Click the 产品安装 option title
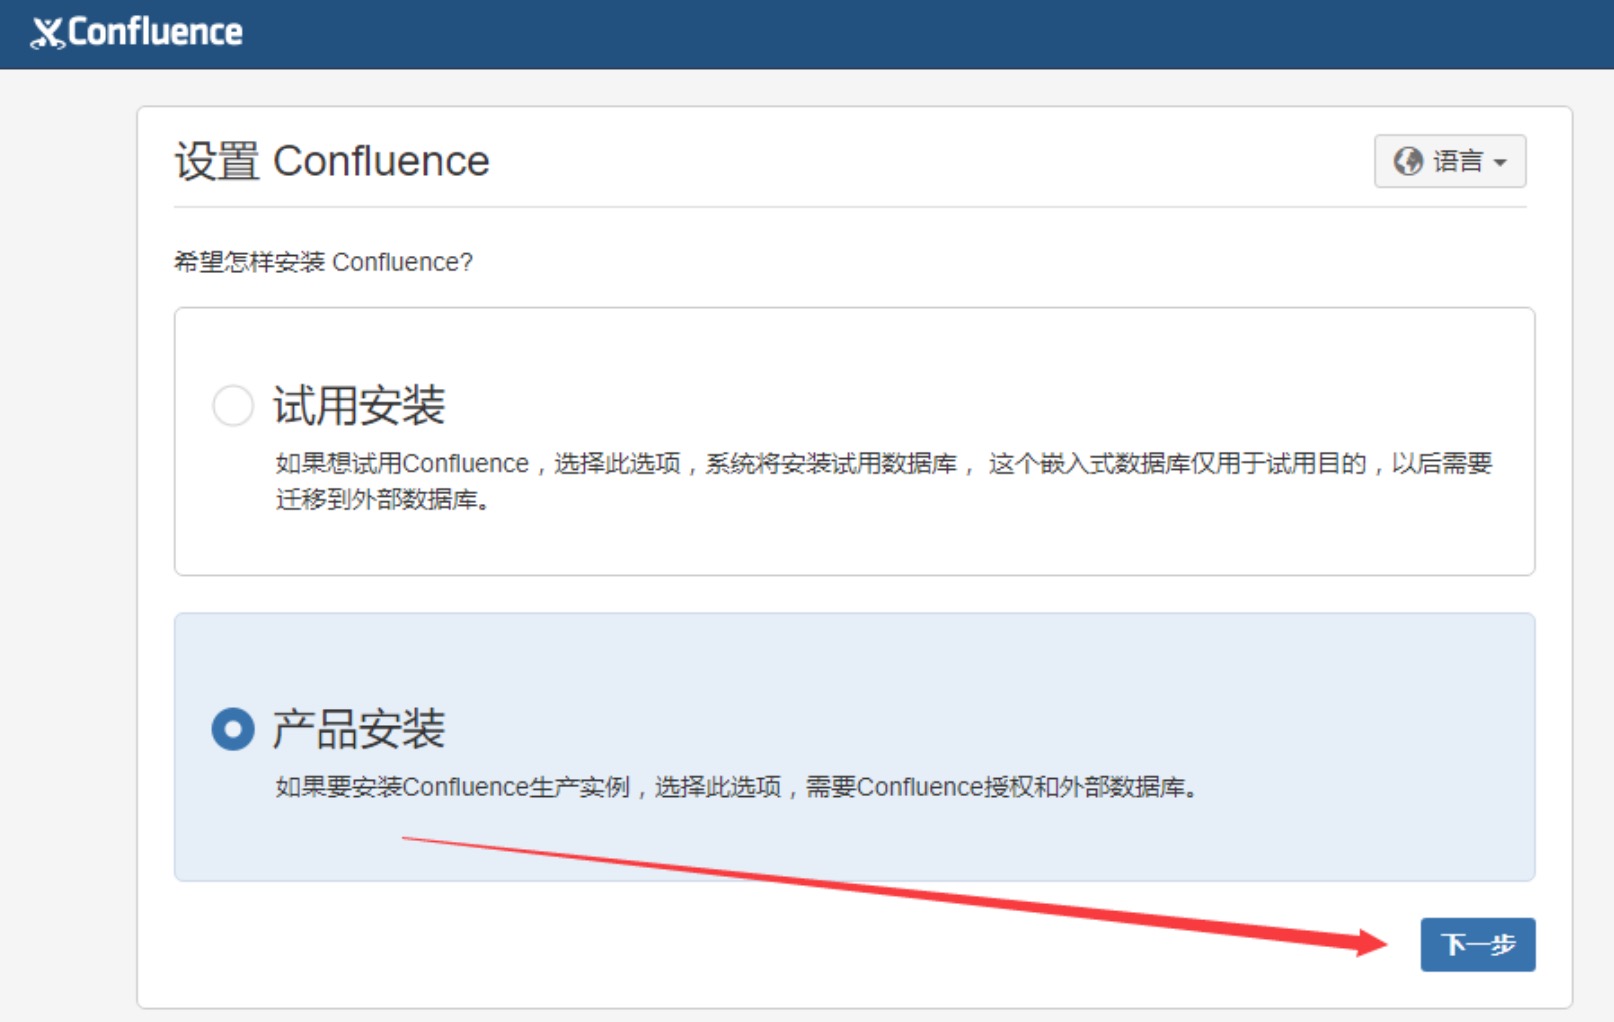Image resolution: width=1614 pixels, height=1022 pixels. 359,729
